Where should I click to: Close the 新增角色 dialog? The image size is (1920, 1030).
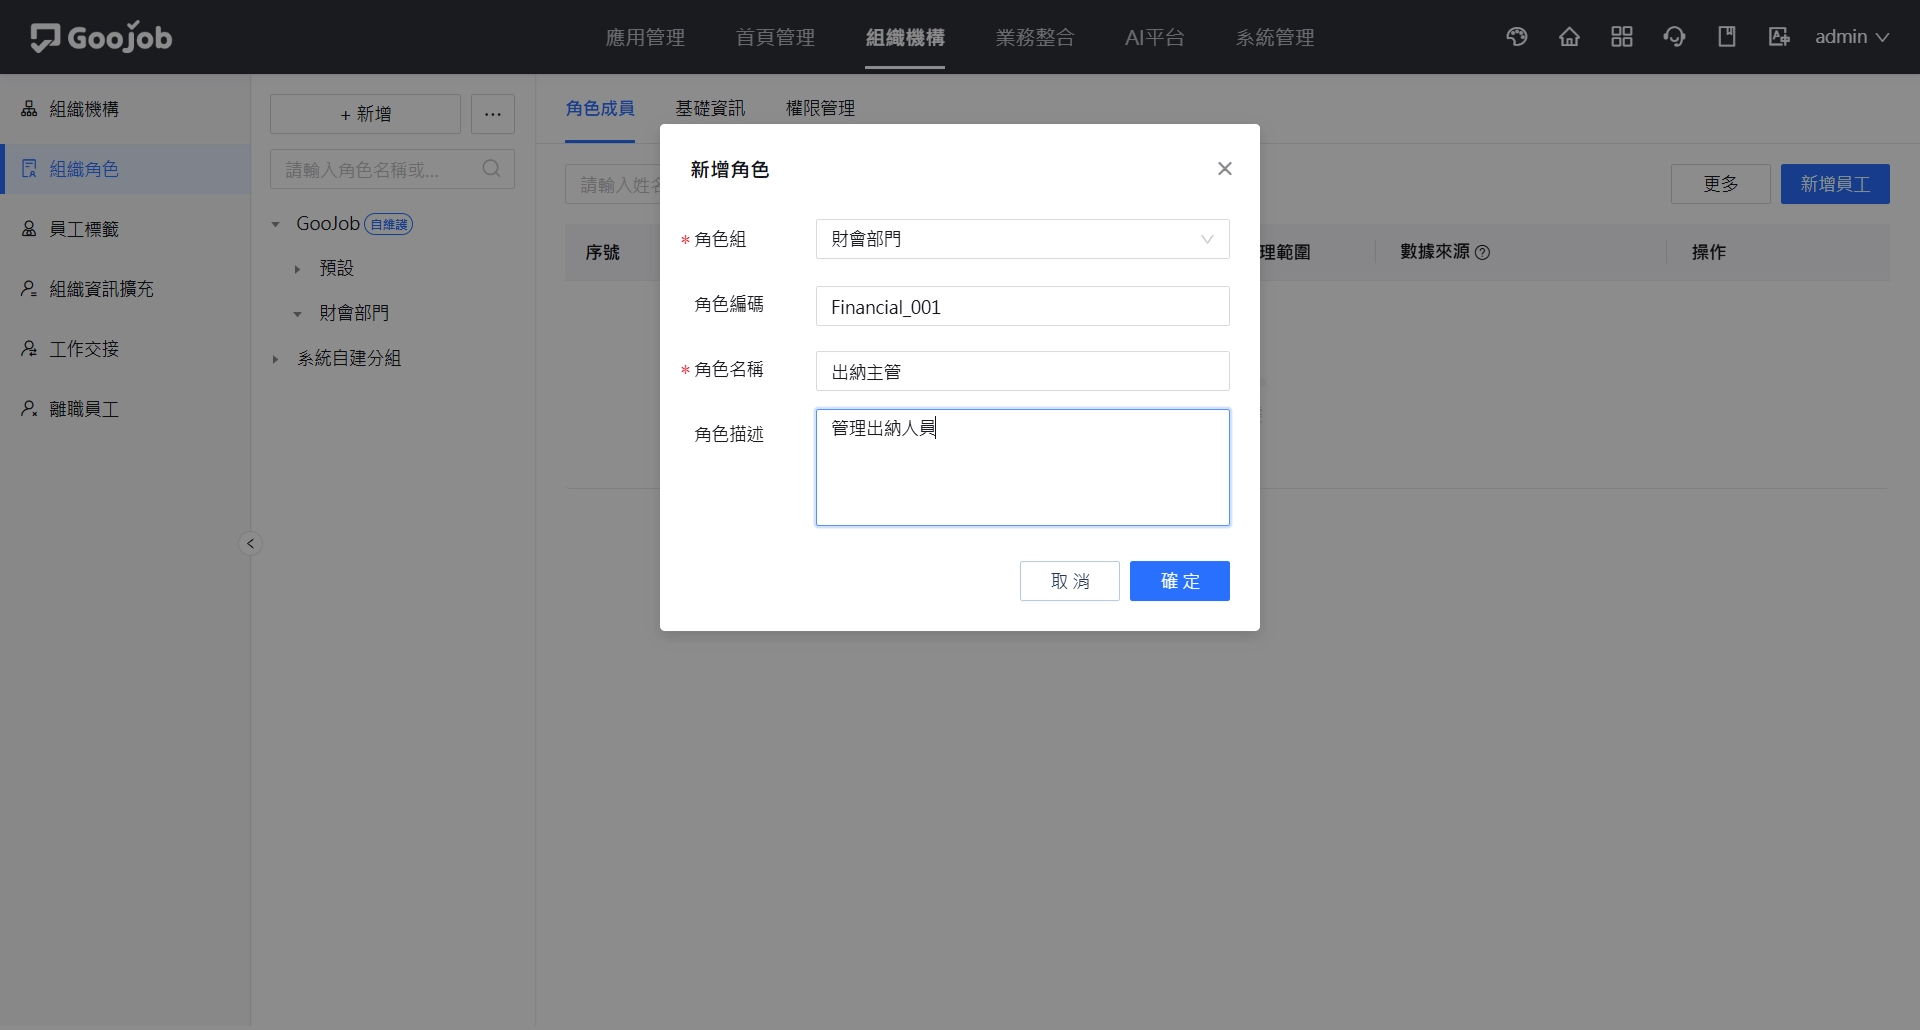[x=1224, y=169]
